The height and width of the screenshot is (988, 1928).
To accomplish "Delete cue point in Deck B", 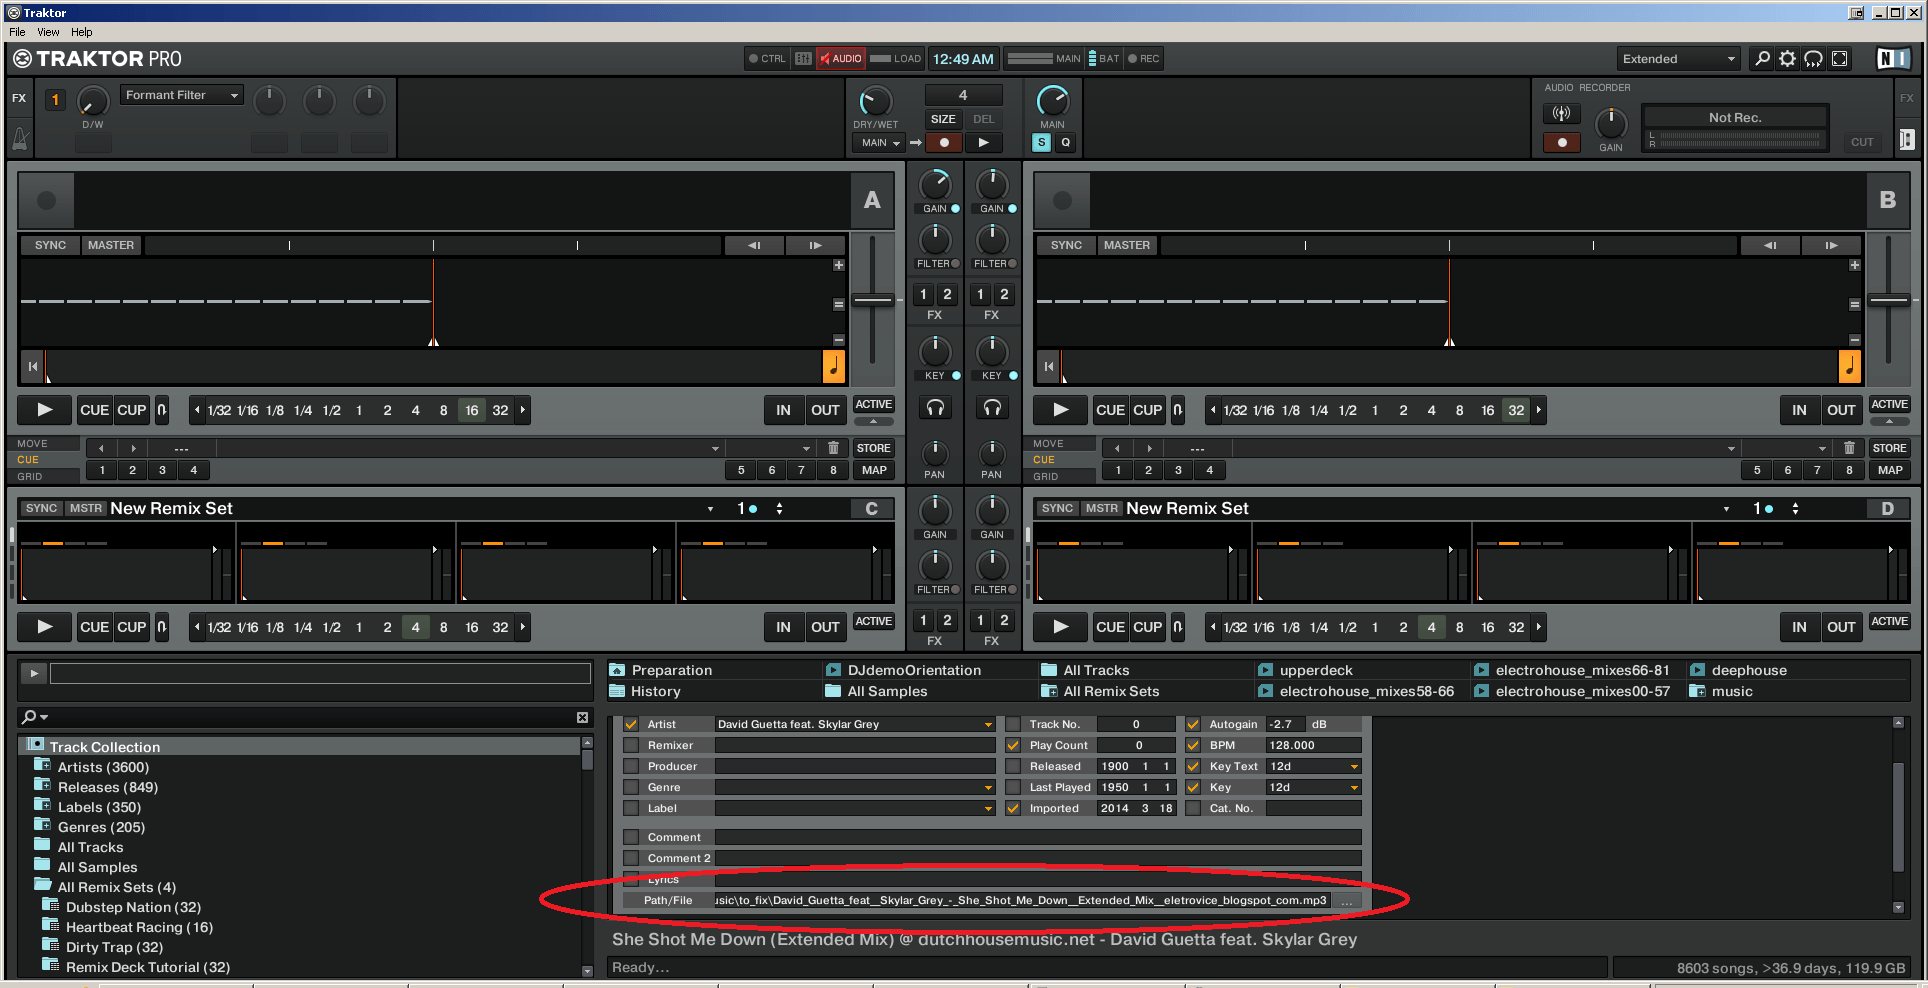I will [1849, 448].
